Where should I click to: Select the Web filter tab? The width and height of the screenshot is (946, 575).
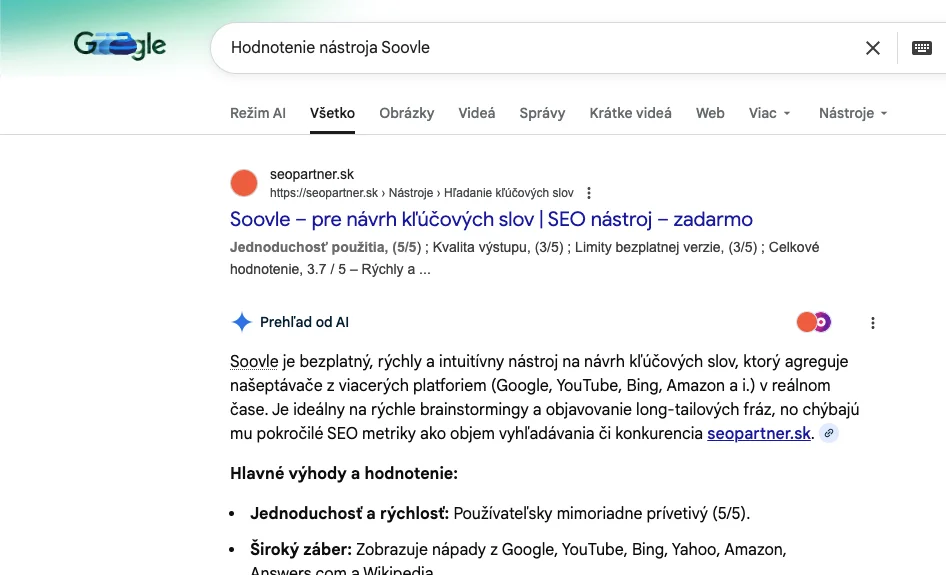[710, 113]
